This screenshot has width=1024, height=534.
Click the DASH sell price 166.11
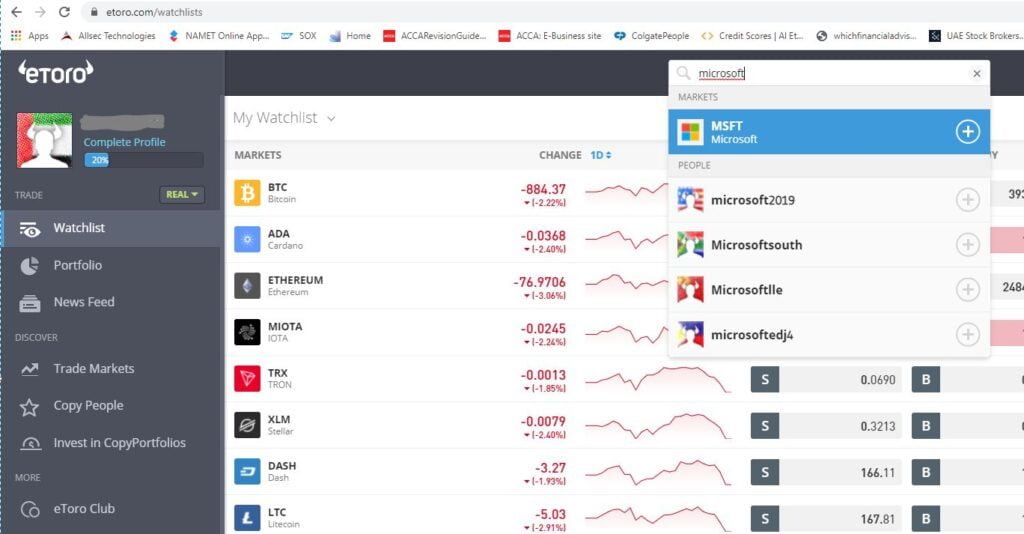[x=878, y=473]
